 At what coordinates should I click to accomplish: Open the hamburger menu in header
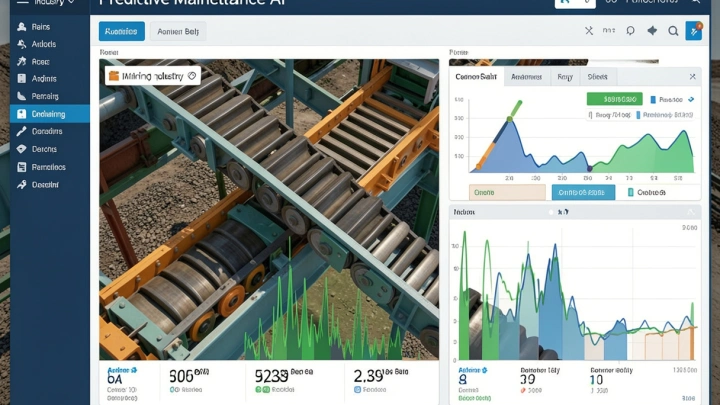22,2
